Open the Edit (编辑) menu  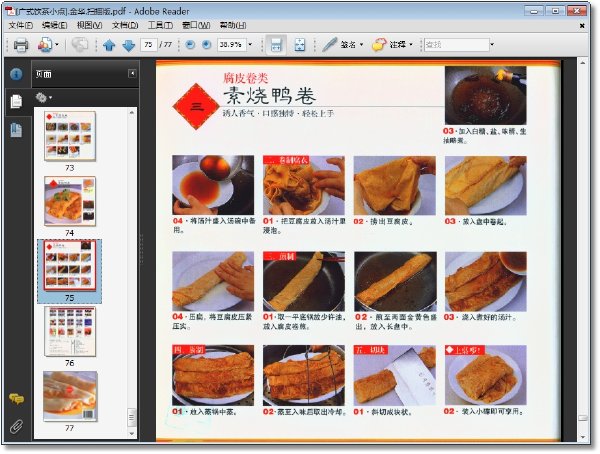(54, 25)
